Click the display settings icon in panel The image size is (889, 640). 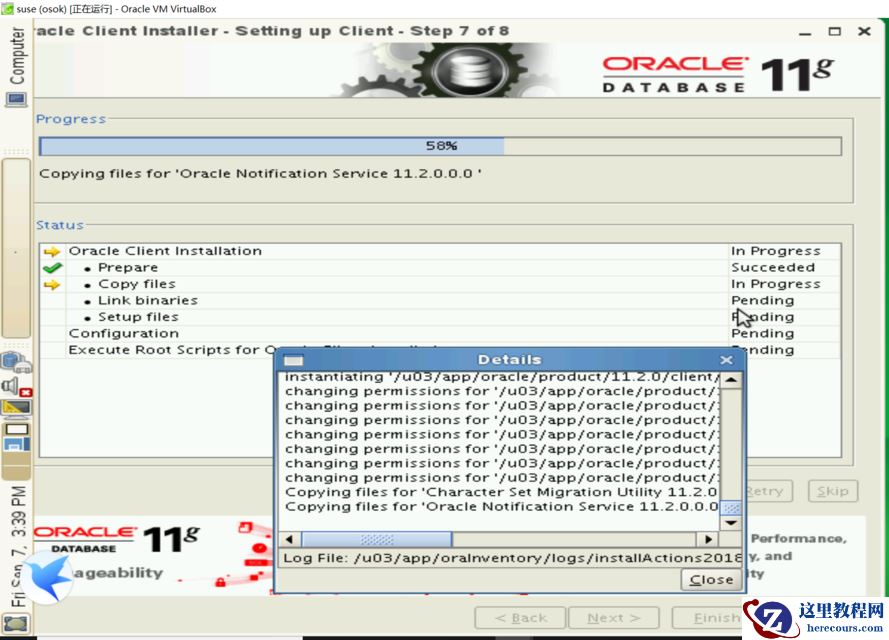16,408
